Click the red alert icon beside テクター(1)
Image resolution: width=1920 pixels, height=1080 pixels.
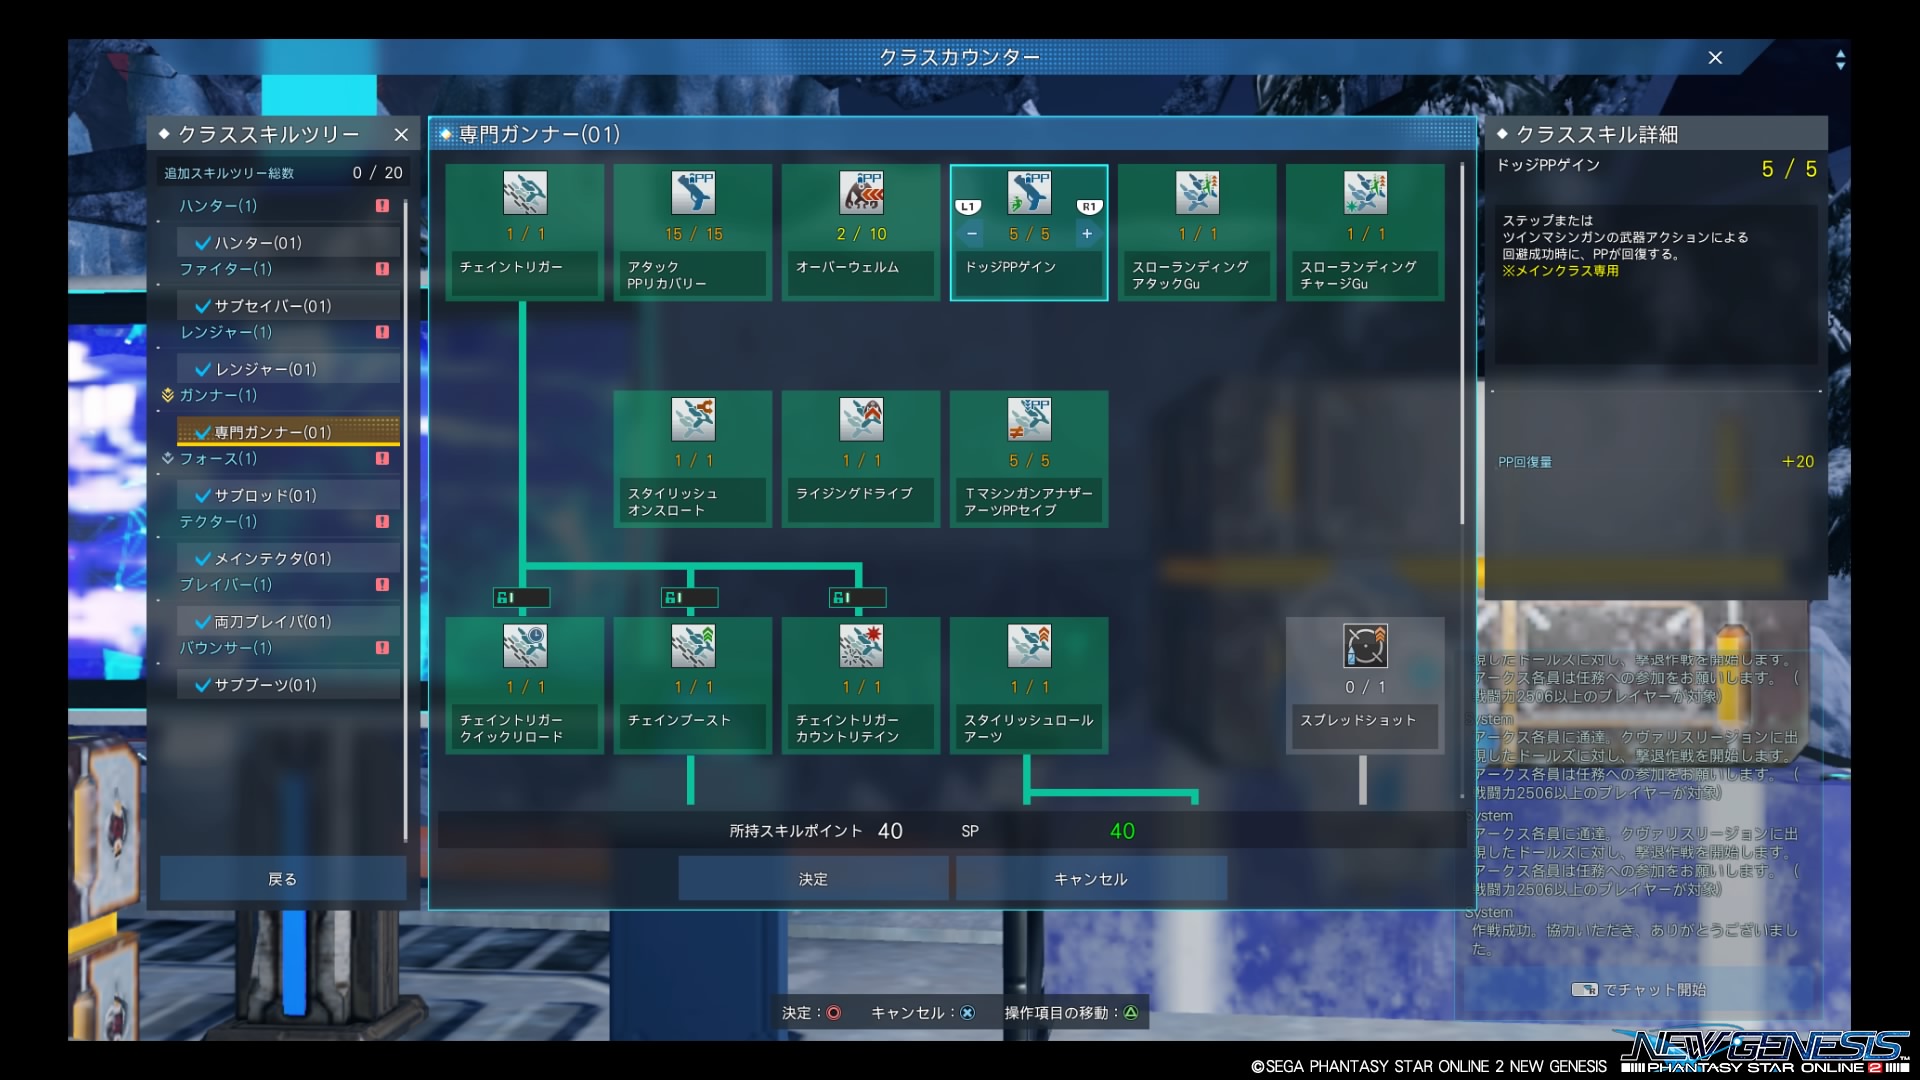tap(382, 521)
